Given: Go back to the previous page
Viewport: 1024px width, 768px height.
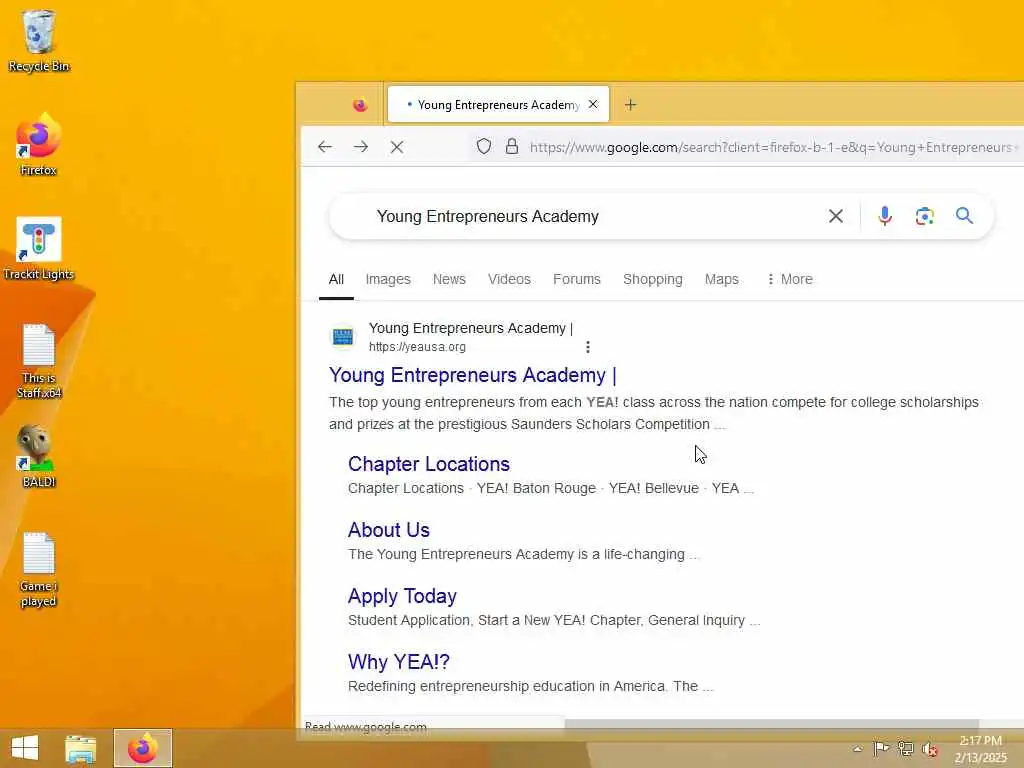Looking at the screenshot, I should (325, 147).
